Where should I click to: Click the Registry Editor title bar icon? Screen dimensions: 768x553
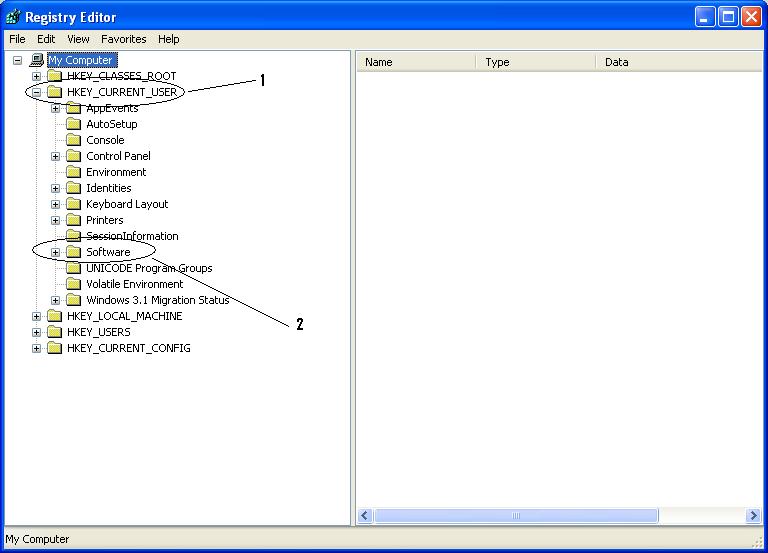(13, 16)
